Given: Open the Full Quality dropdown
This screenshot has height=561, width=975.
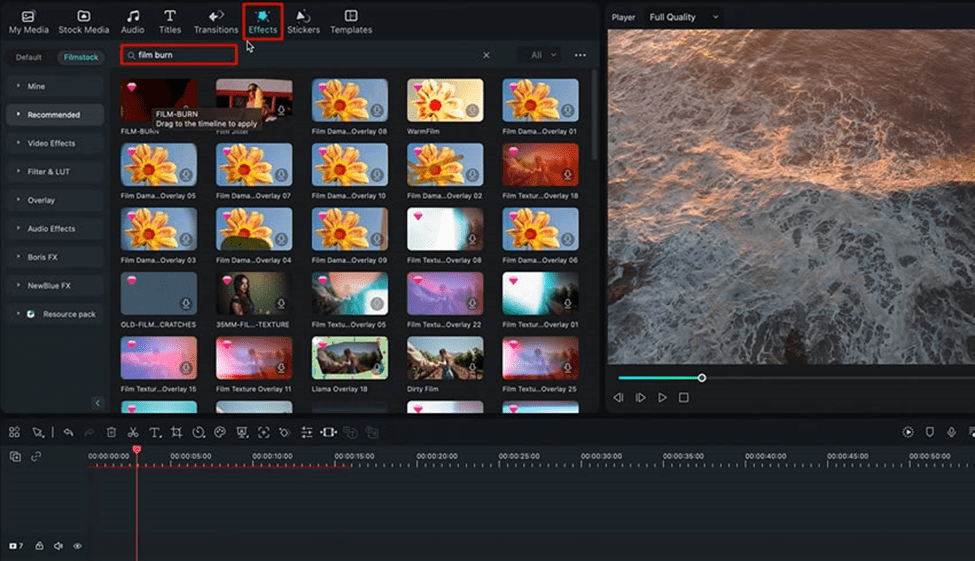Looking at the screenshot, I should (684, 17).
